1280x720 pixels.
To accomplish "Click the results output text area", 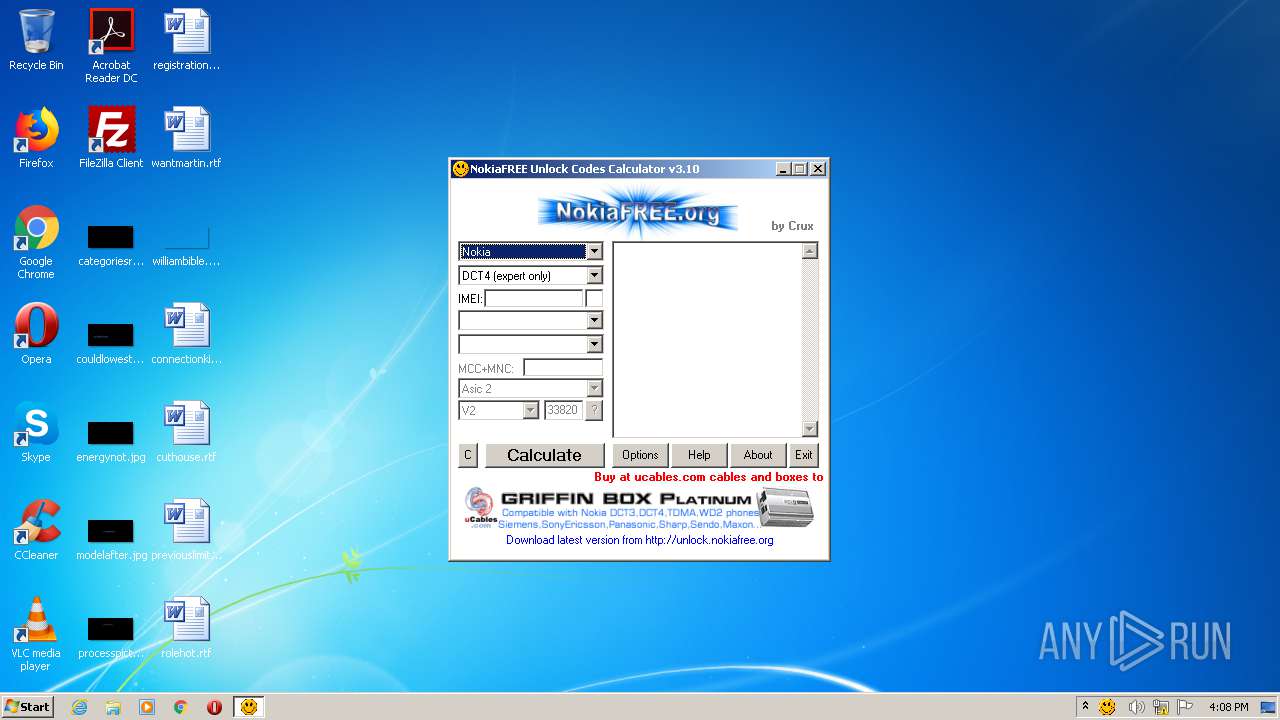I will pos(707,340).
